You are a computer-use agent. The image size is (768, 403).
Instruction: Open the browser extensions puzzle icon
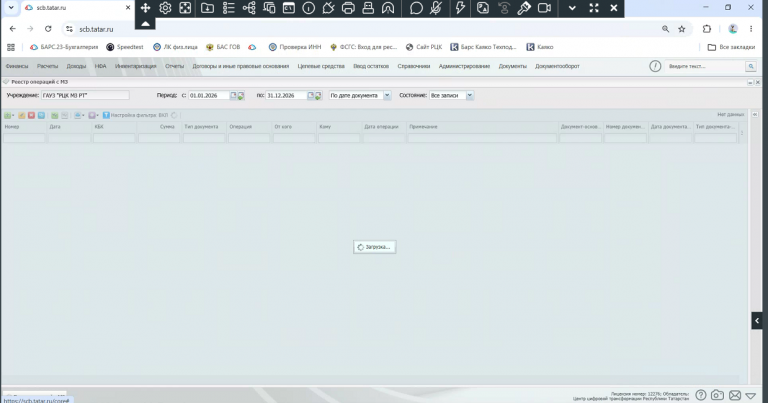tap(706, 29)
